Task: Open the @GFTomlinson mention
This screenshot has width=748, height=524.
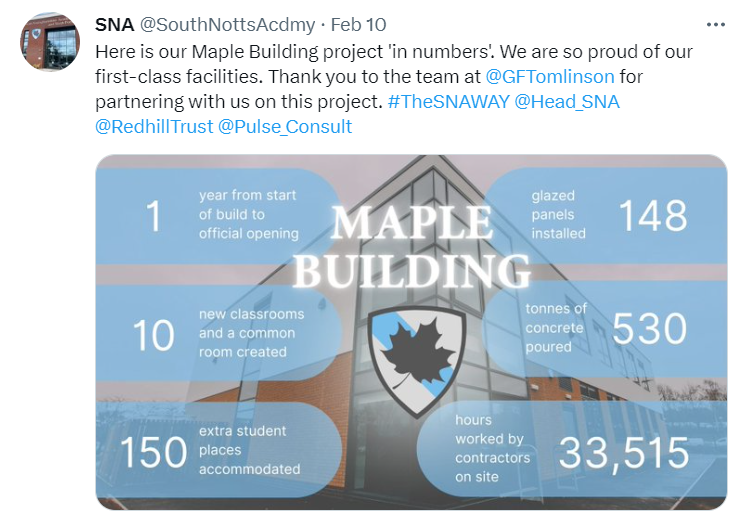Action: coord(550,76)
